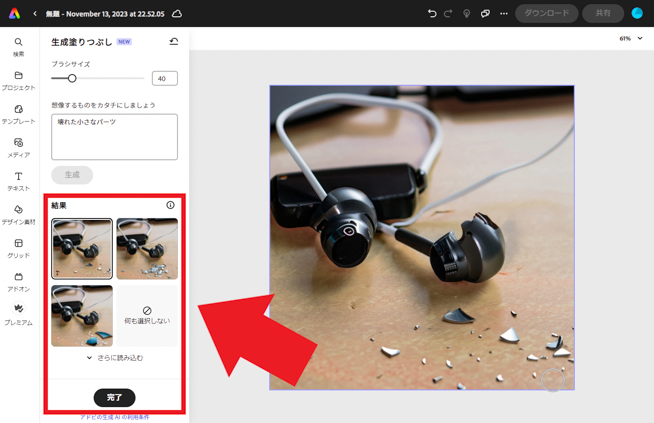The image size is (654, 423).
Task: Click the prompt text field
Action: pyautogui.click(x=114, y=136)
